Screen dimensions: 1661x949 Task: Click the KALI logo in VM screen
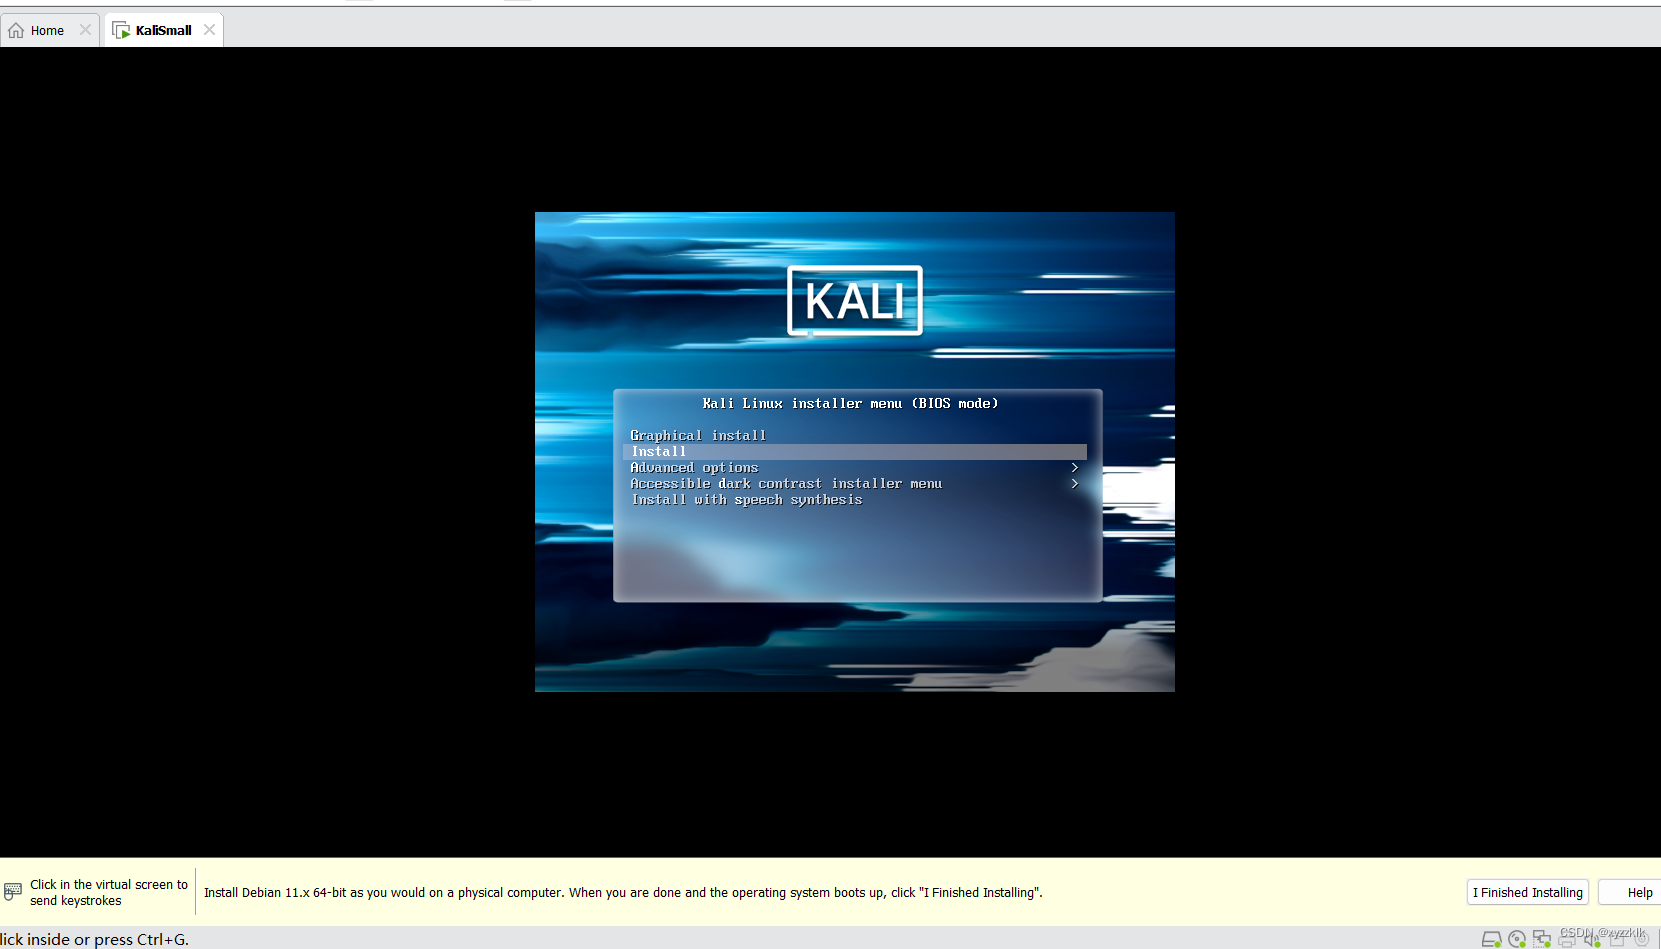[x=855, y=300]
